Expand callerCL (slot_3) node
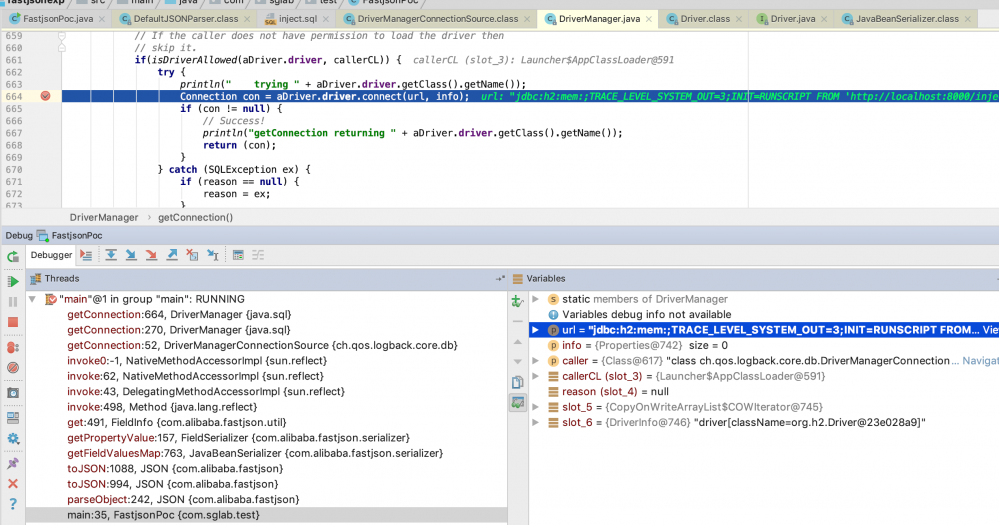 (535, 376)
